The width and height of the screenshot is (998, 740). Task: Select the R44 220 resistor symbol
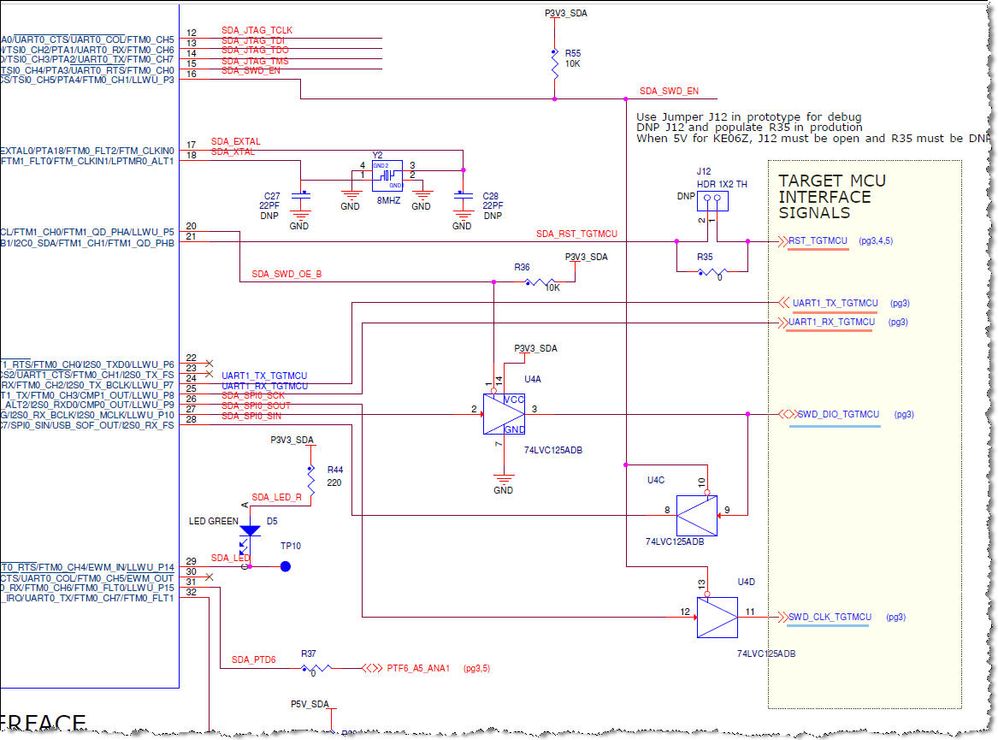pos(311,482)
